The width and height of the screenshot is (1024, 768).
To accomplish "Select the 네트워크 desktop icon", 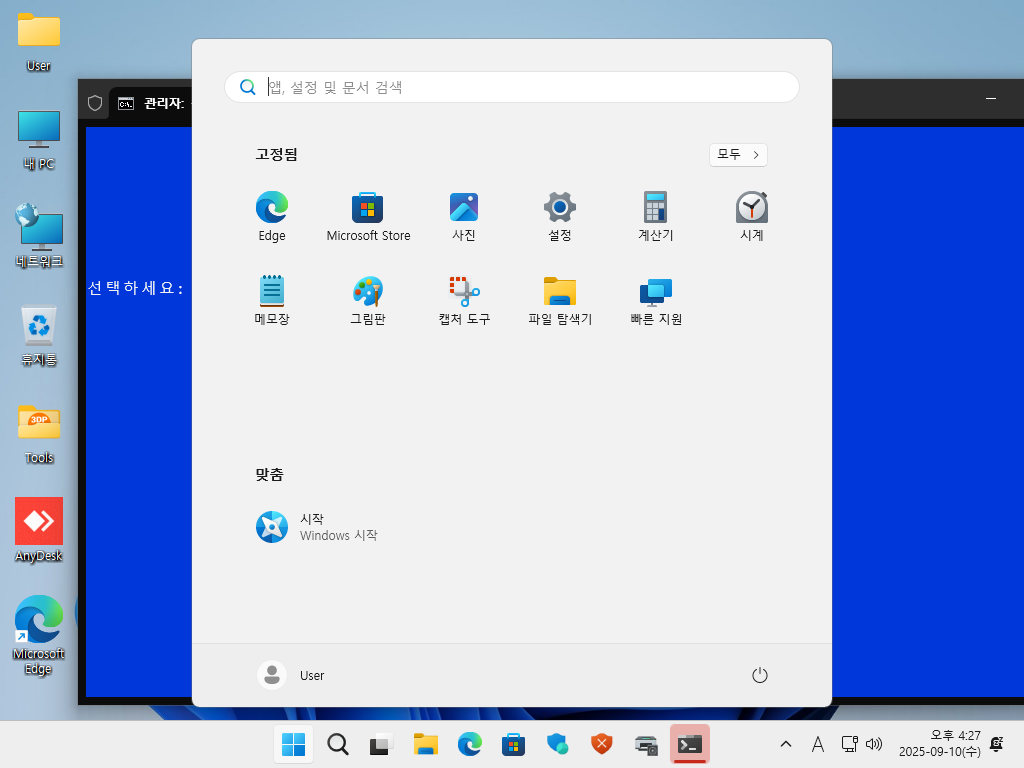I will pyautogui.click(x=39, y=236).
